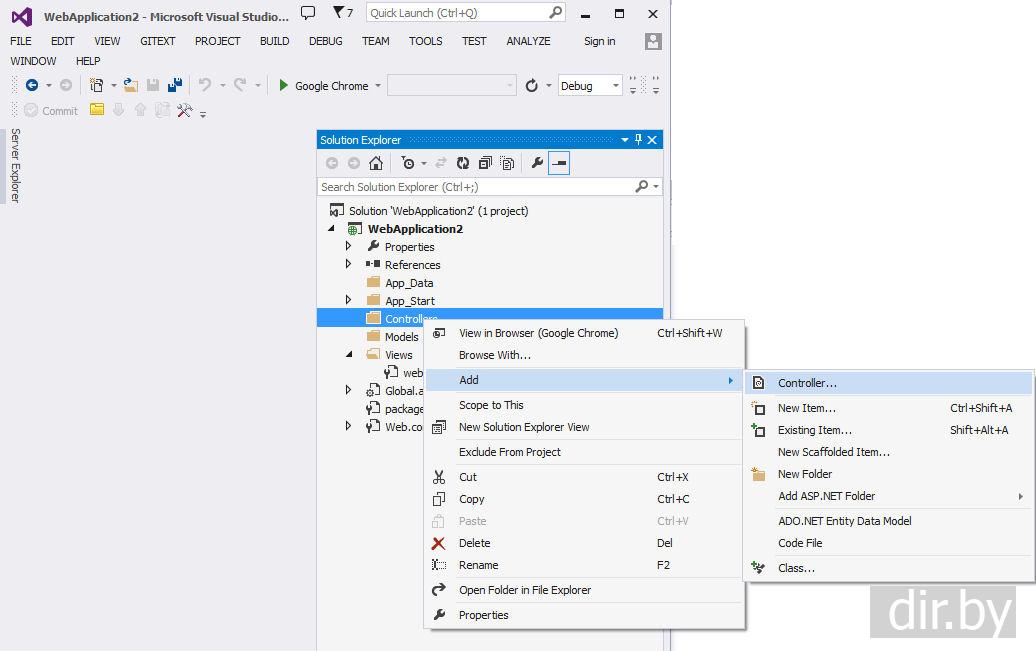
Task: Expand the References tree node
Action: point(348,265)
